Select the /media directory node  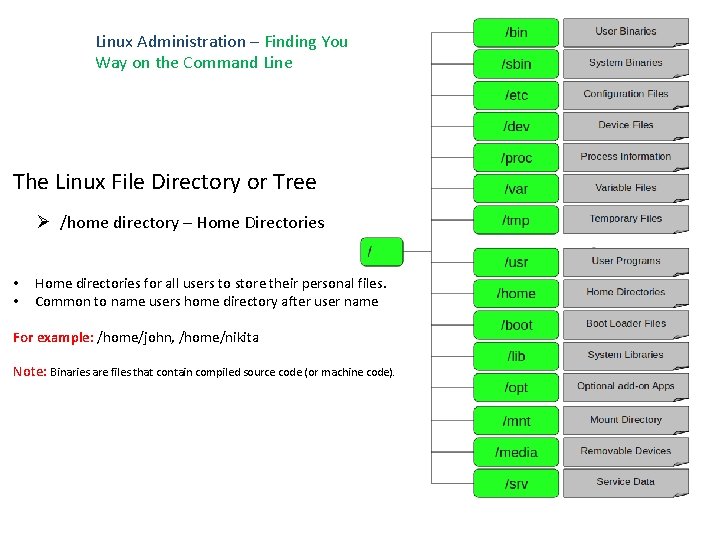tap(516, 452)
